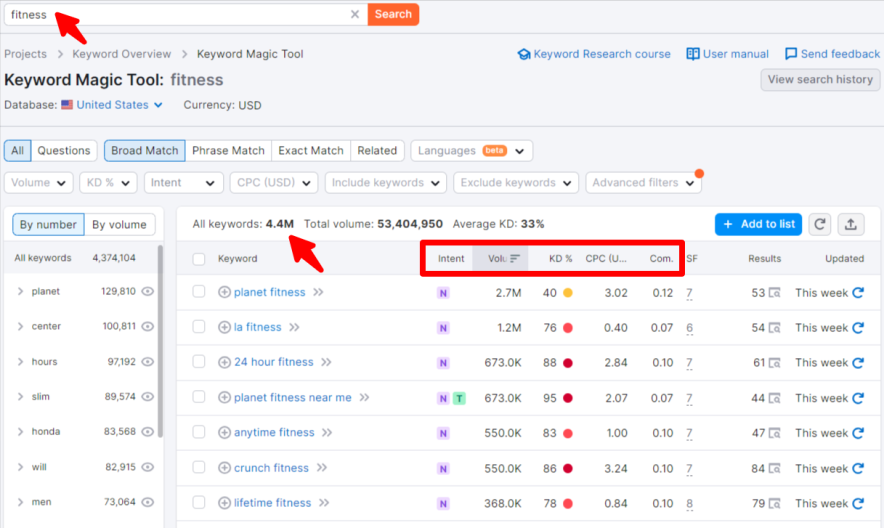Screen dimensions: 884x528
Task: Click plus icon beside anytime fitness
Action: click(x=224, y=433)
